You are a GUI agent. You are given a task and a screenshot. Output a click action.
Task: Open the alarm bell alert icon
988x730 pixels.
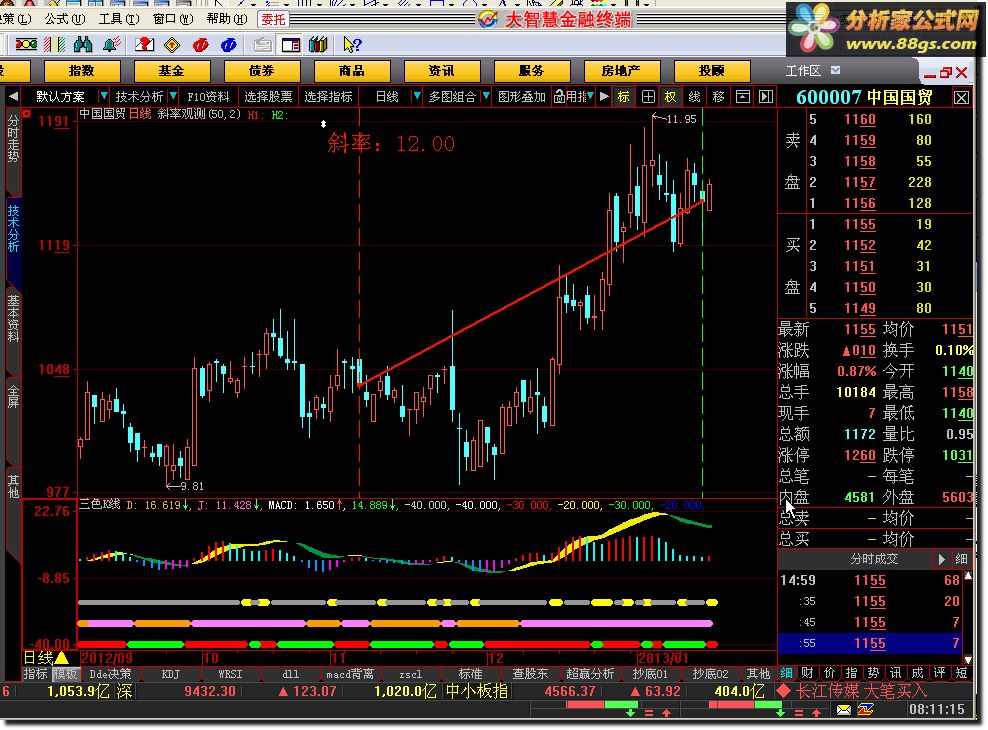(112, 45)
